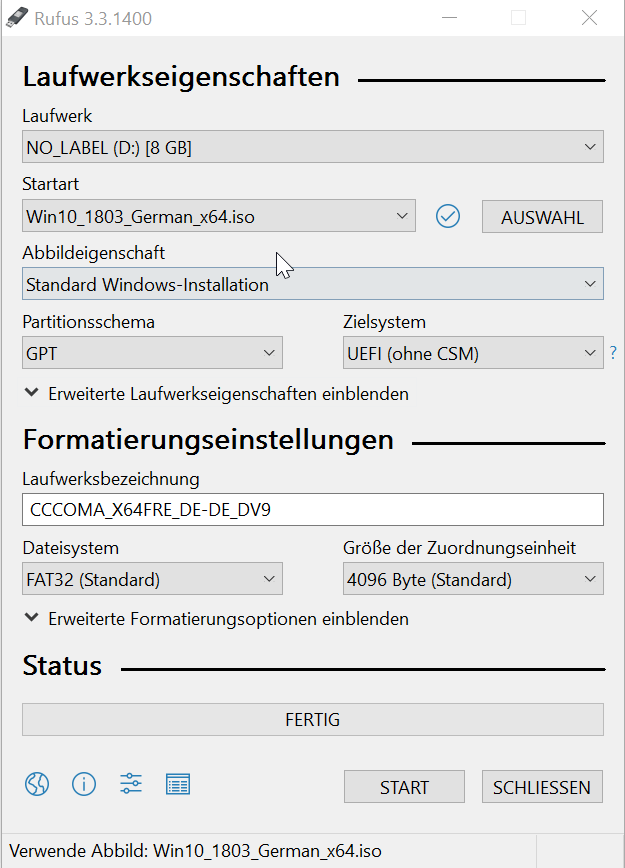Open the language globe icon
625x868 pixels.
37,784
